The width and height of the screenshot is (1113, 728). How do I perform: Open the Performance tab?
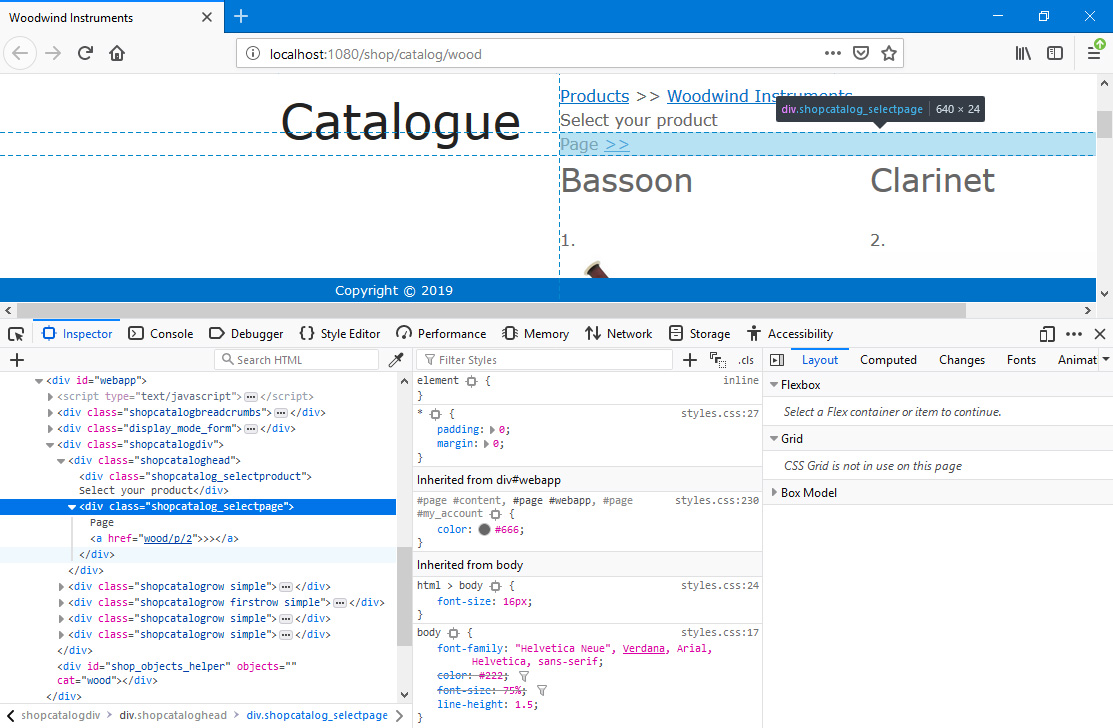pos(441,333)
